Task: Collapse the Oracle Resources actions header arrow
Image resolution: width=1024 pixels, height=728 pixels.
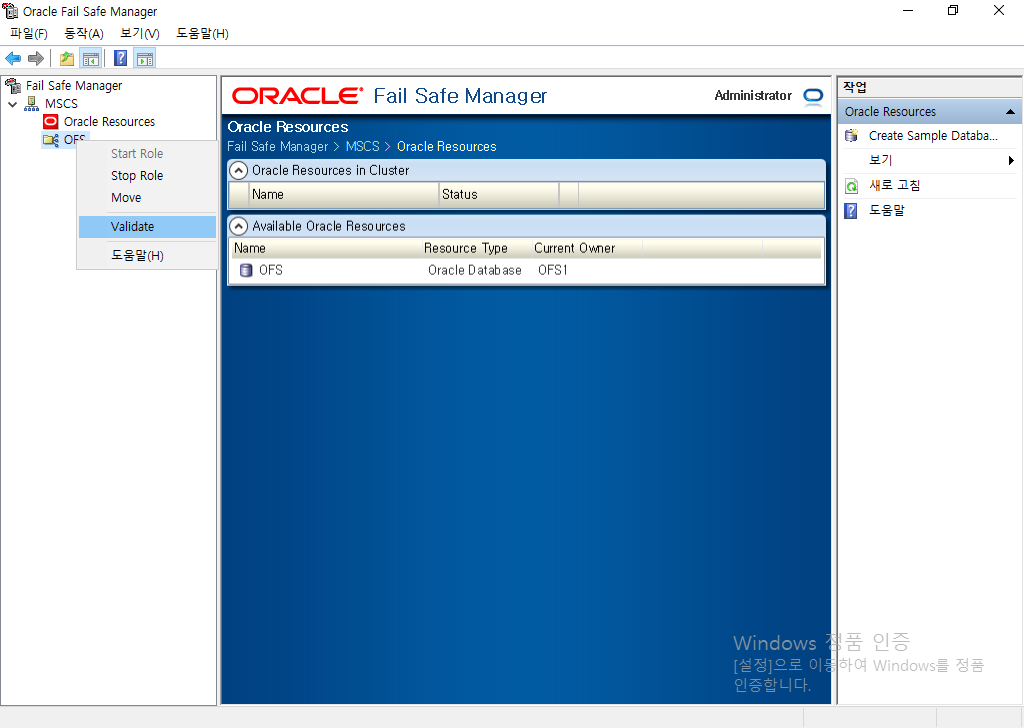Action: [1010, 112]
